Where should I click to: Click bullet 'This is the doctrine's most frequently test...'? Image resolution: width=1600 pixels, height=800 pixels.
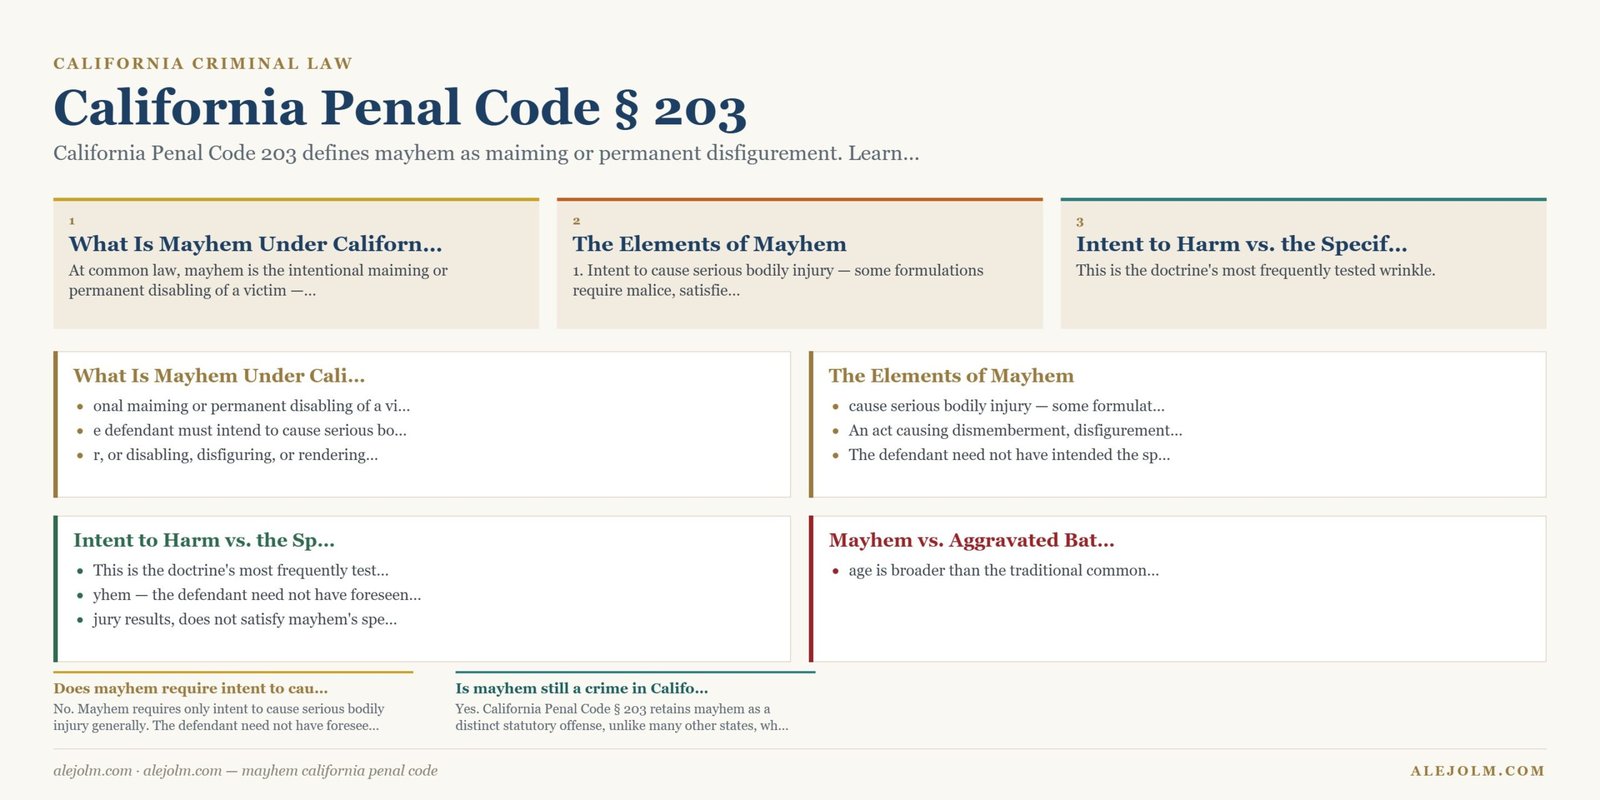(241, 570)
